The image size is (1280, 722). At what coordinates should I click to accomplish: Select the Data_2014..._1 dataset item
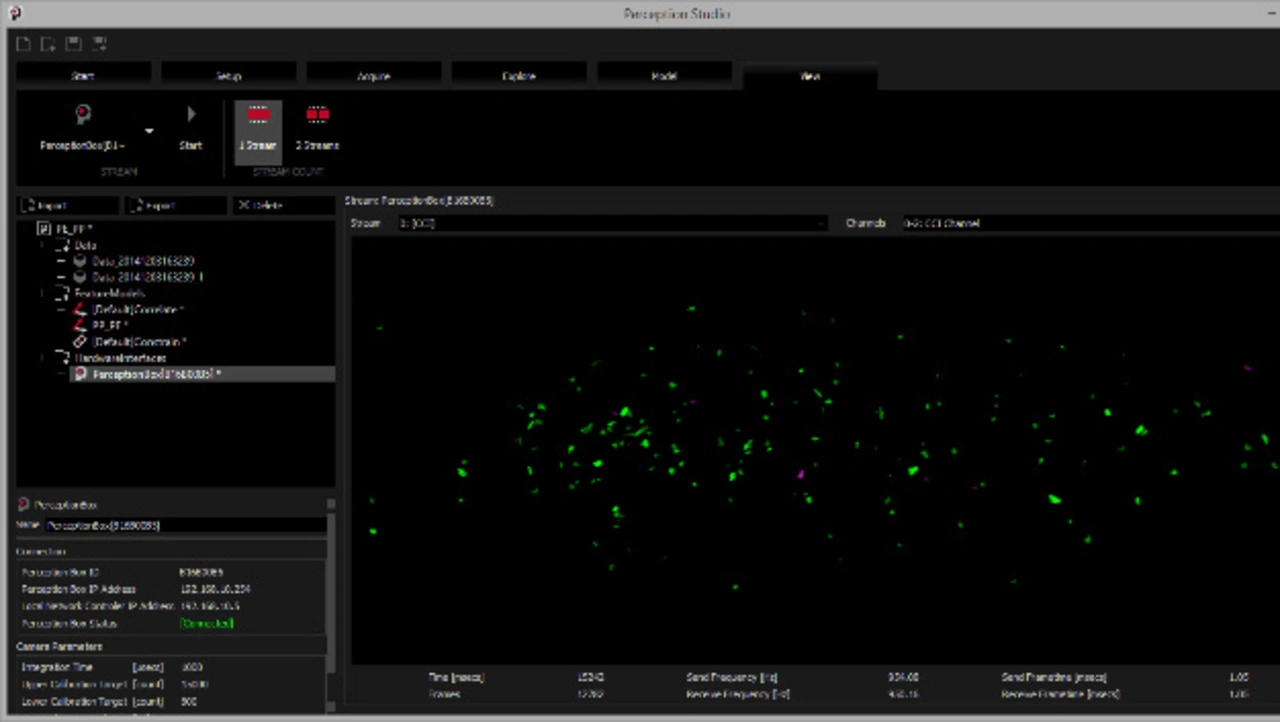(148, 277)
